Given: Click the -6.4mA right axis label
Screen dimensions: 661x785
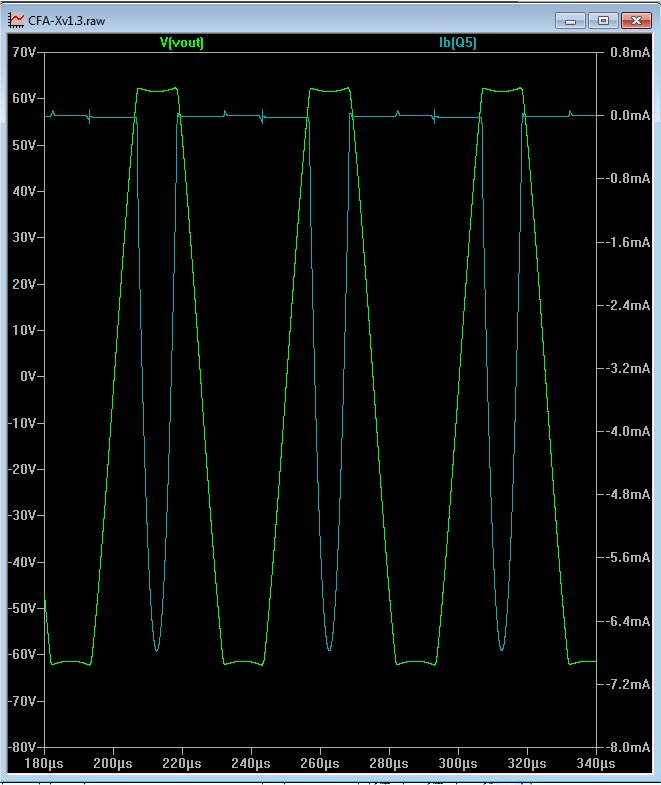Looking at the screenshot, I should point(628,621).
